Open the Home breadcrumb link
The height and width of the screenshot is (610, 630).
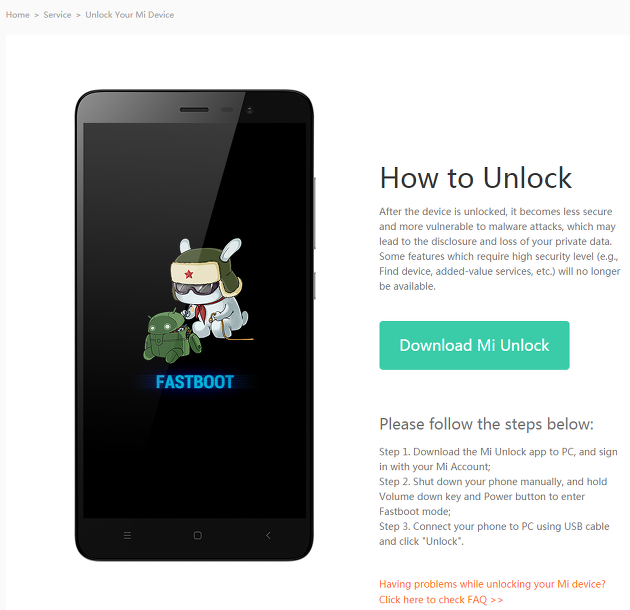coord(18,15)
